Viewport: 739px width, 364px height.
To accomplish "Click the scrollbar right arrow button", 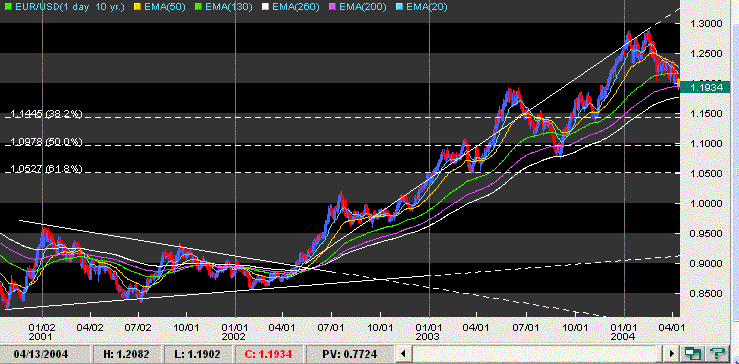I will coord(671,353).
